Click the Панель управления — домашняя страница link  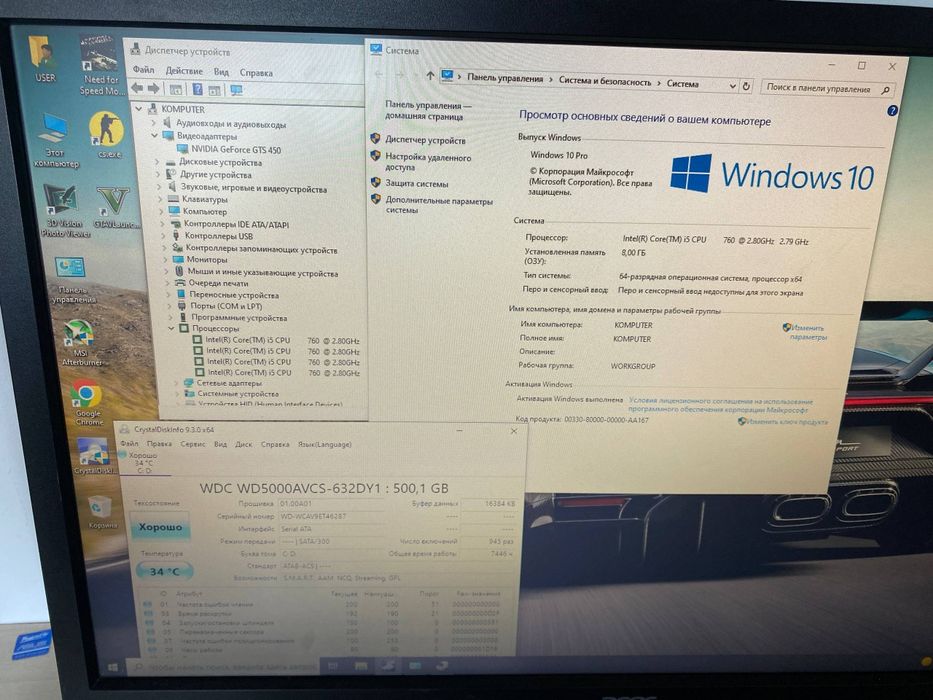428,111
